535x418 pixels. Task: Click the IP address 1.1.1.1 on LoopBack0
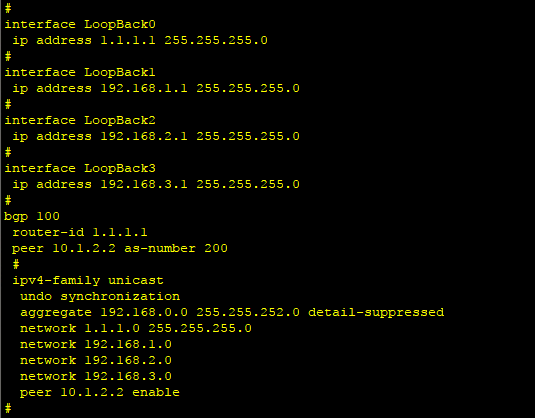click(x=128, y=40)
